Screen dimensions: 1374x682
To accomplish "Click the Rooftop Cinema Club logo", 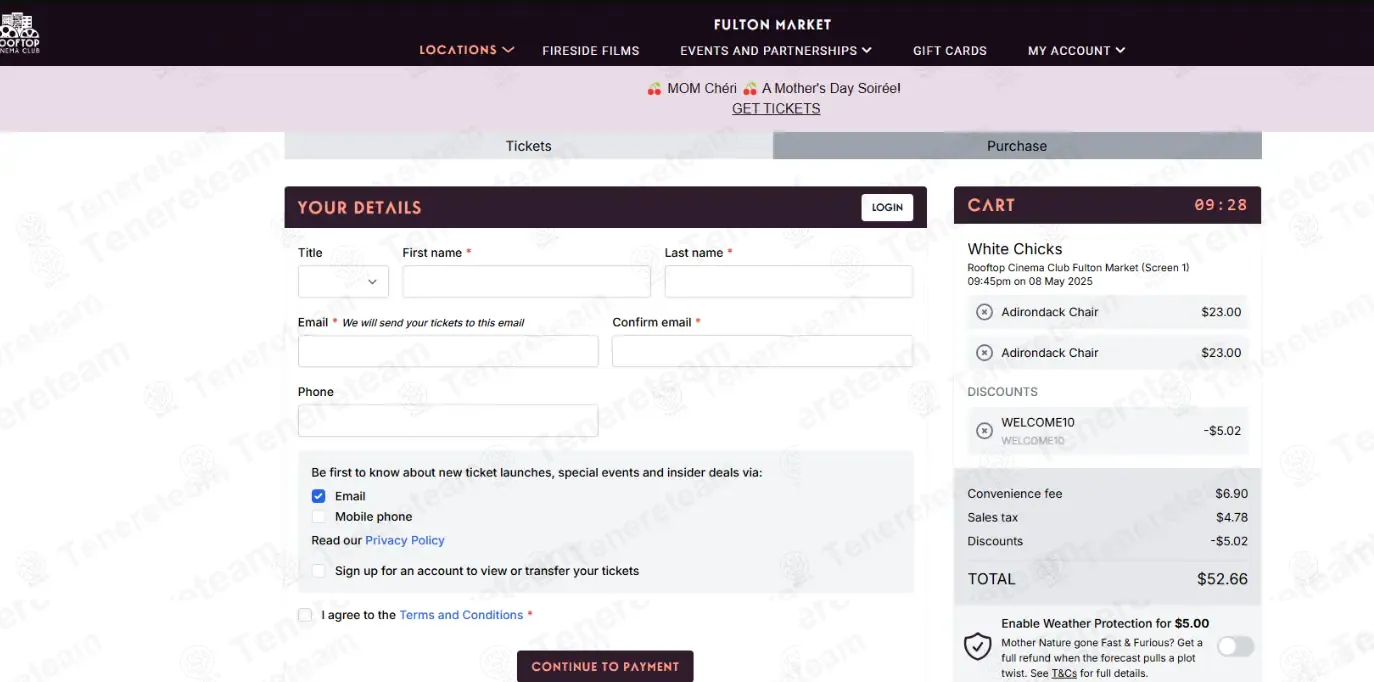I will (19, 32).
